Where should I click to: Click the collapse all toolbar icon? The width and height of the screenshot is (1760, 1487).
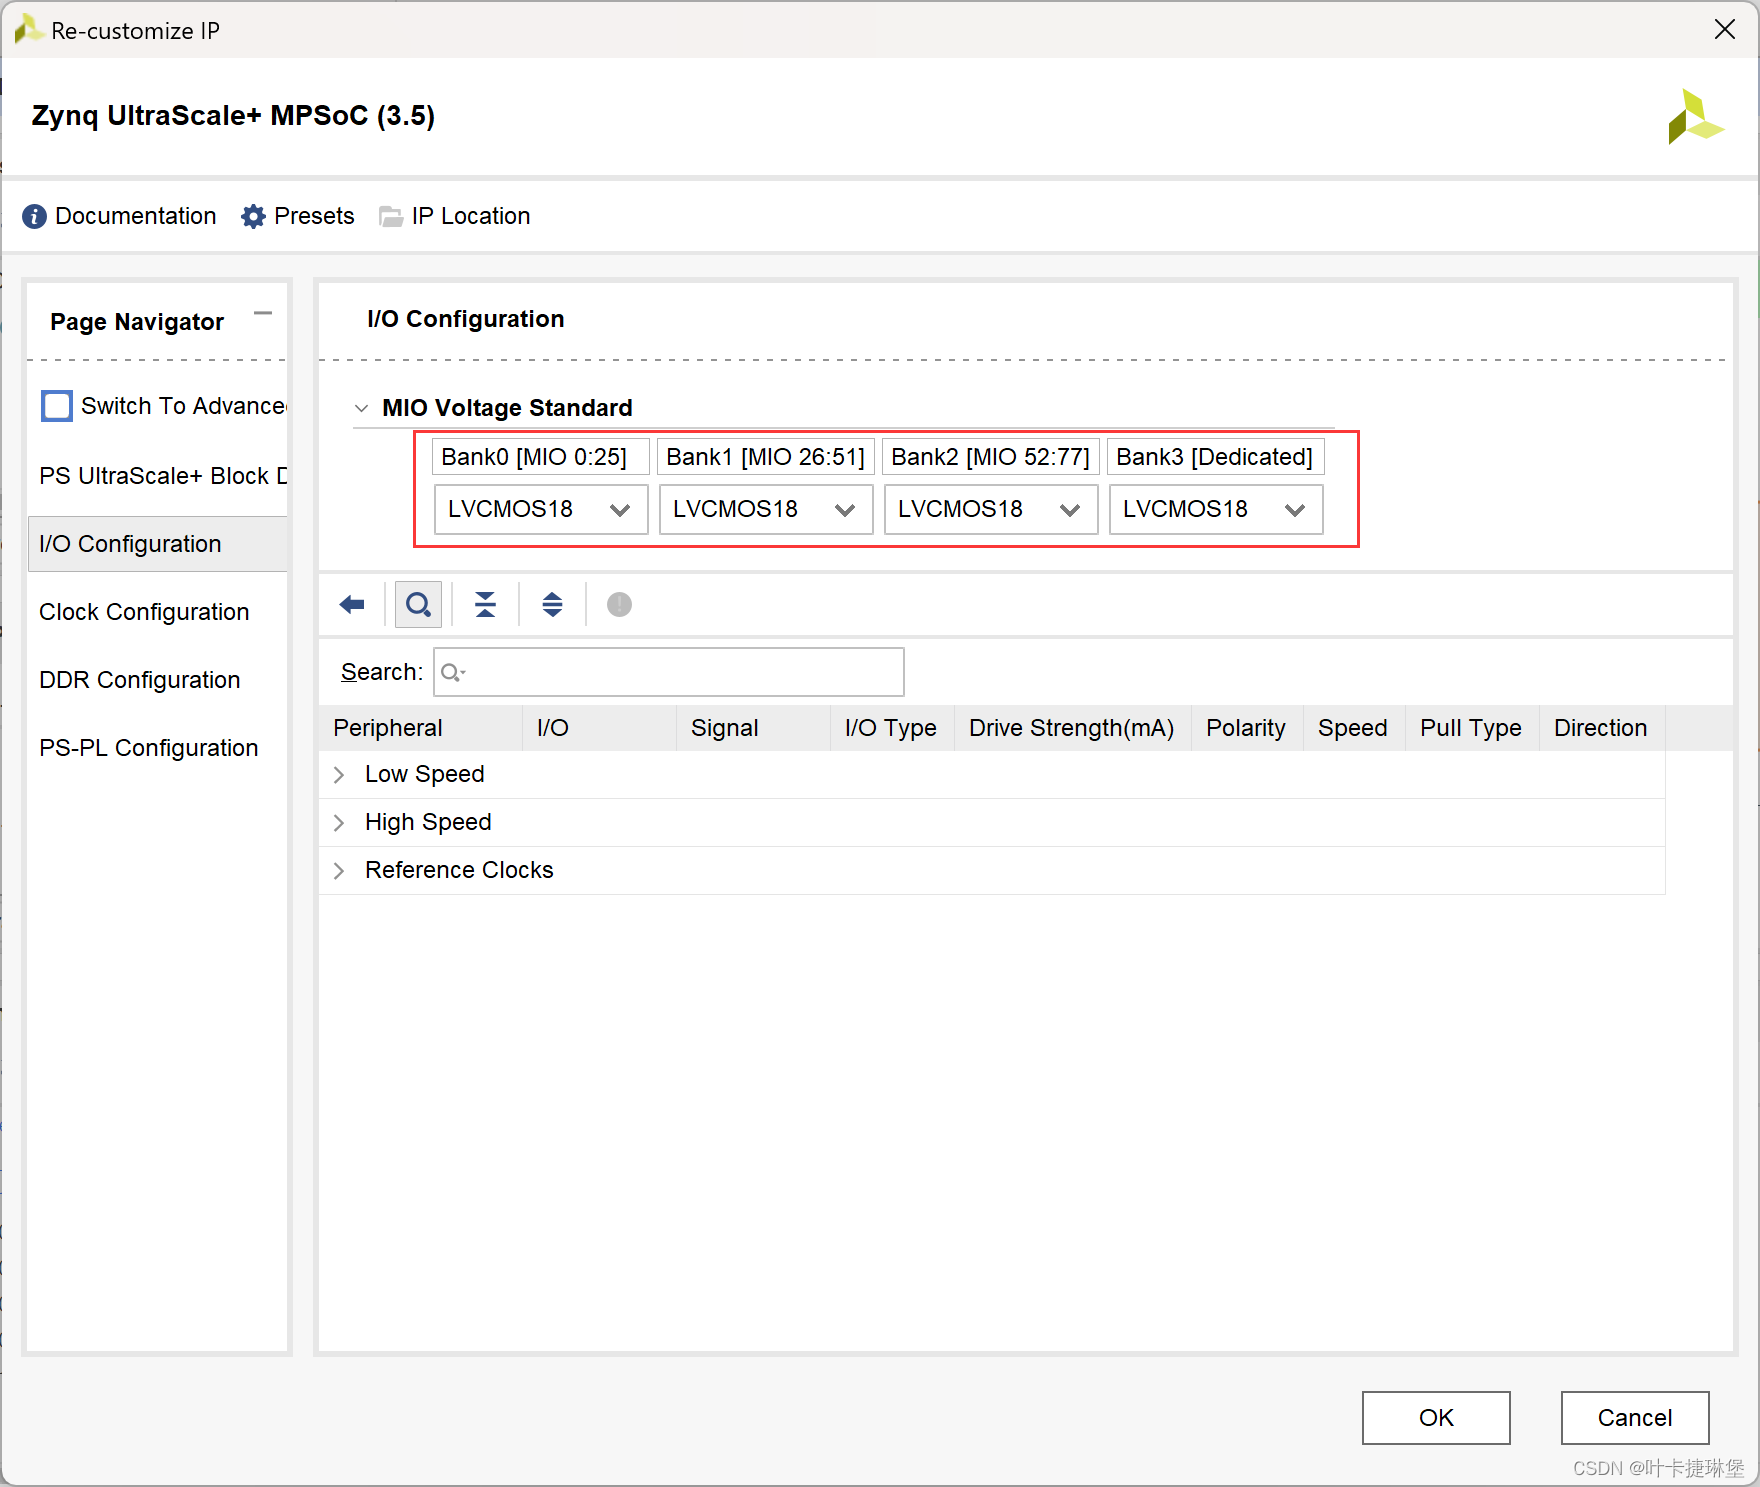[x=485, y=605]
